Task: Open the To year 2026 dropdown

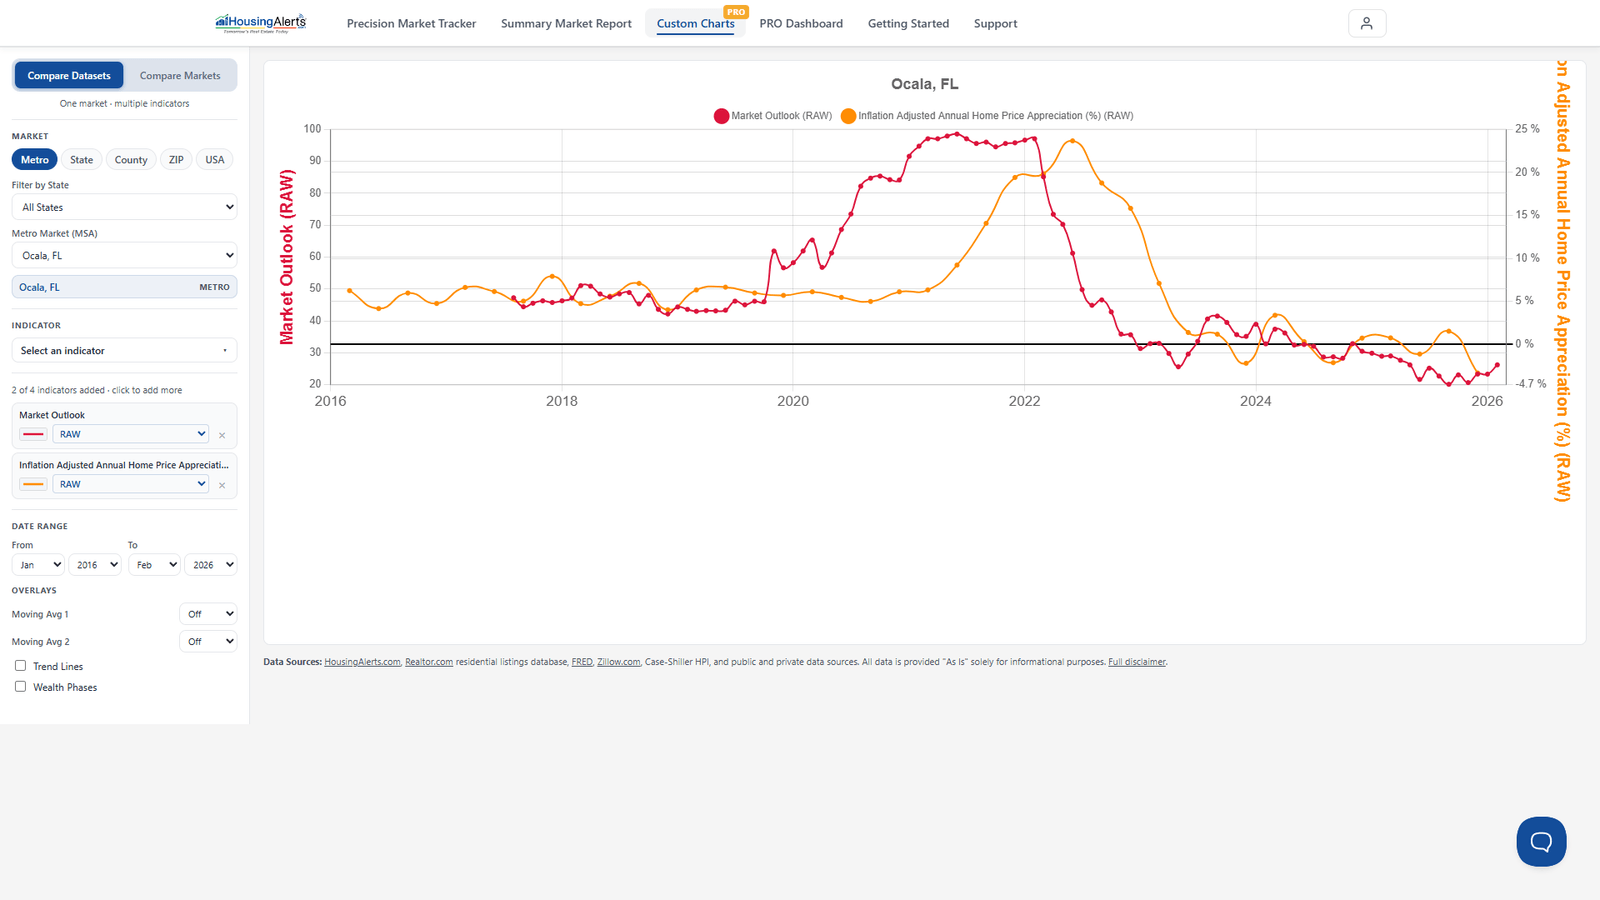Action: (211, 565)
